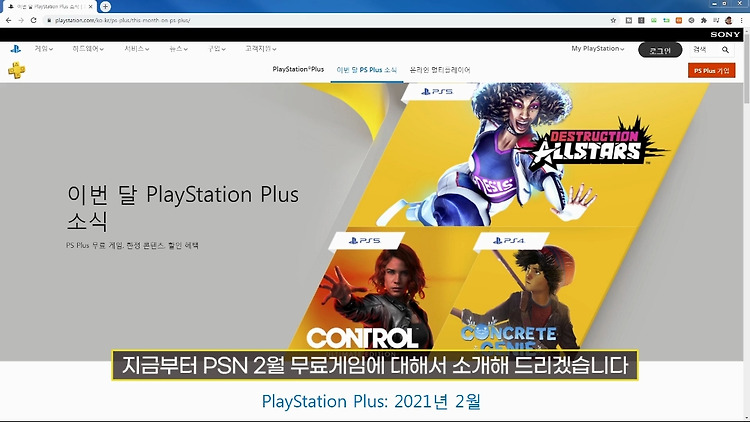This screenshot has height=422, width=750.
Task: Click the PS Plus 무료 게임 subtitle text
Action: click(132, 245)
